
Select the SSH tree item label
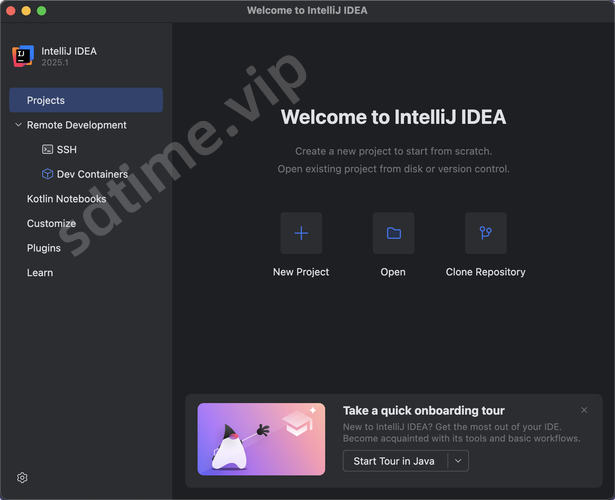click(x=66, y=150)
